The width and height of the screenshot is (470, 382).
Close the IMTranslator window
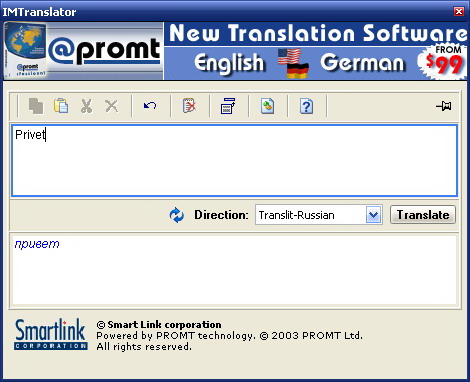point(459,12)
